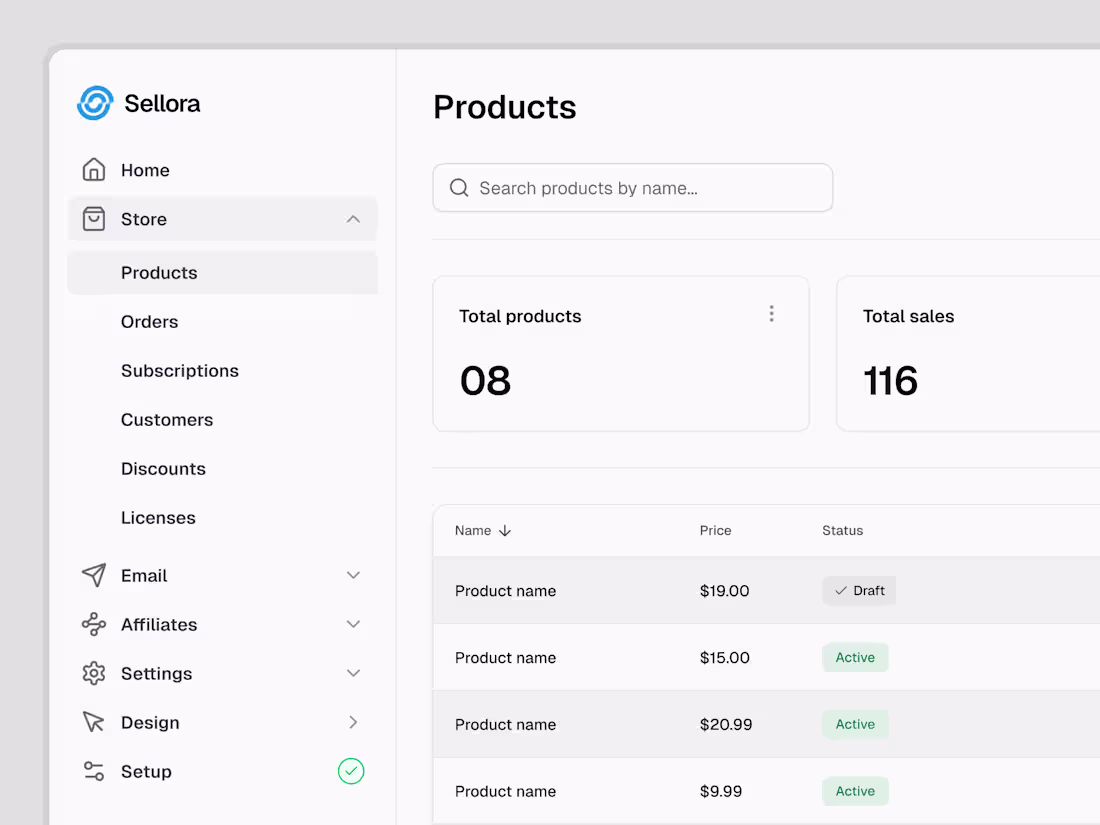This screenshot has height=825, width=1100.
Task: Click the Sellora logo icon
Action: (x=94, y=103)
